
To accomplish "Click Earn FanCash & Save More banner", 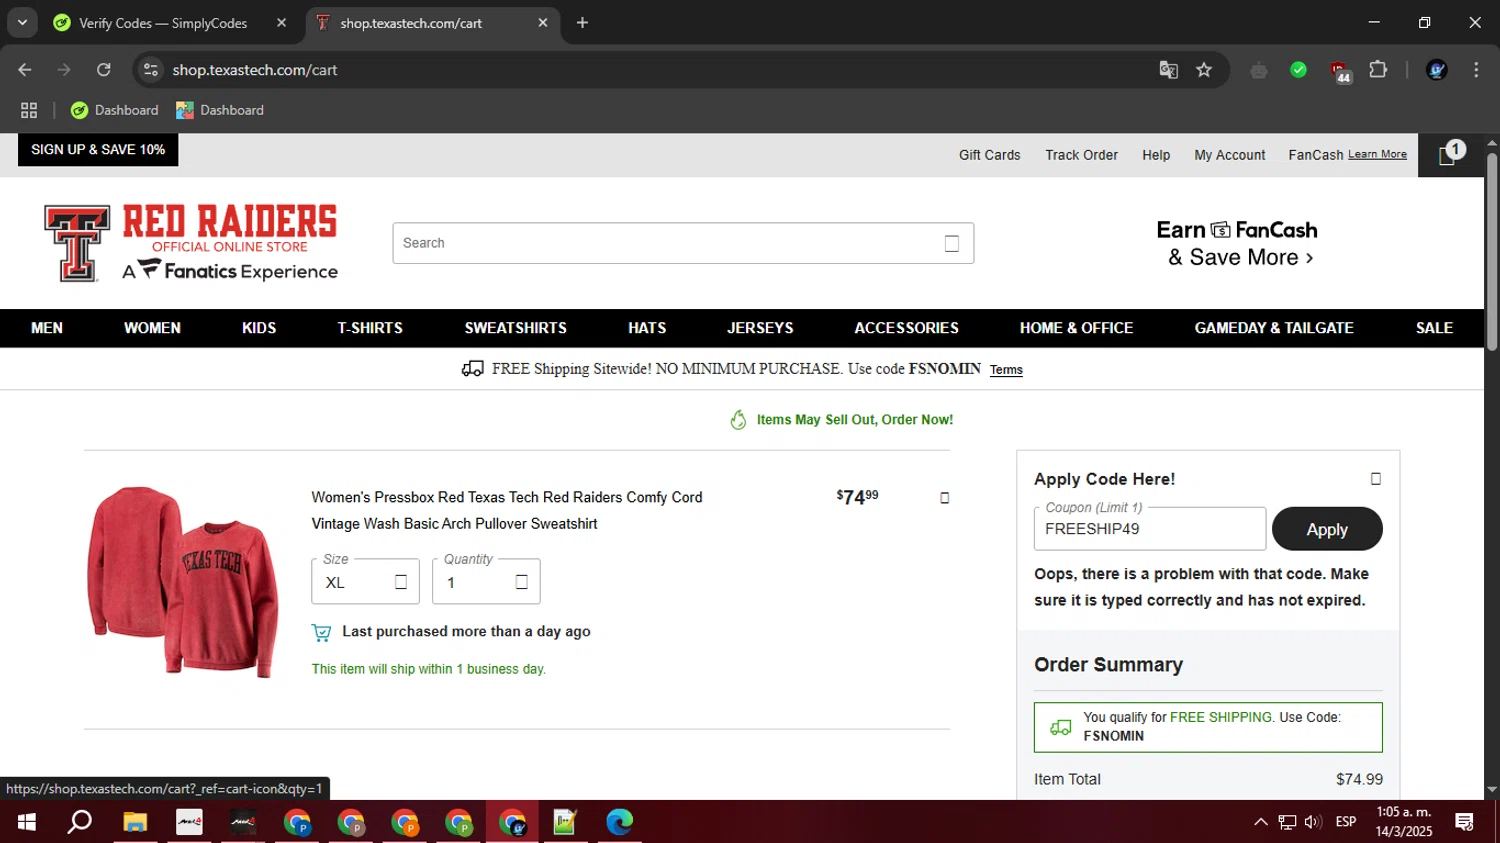I will (x=1238, y=243).
